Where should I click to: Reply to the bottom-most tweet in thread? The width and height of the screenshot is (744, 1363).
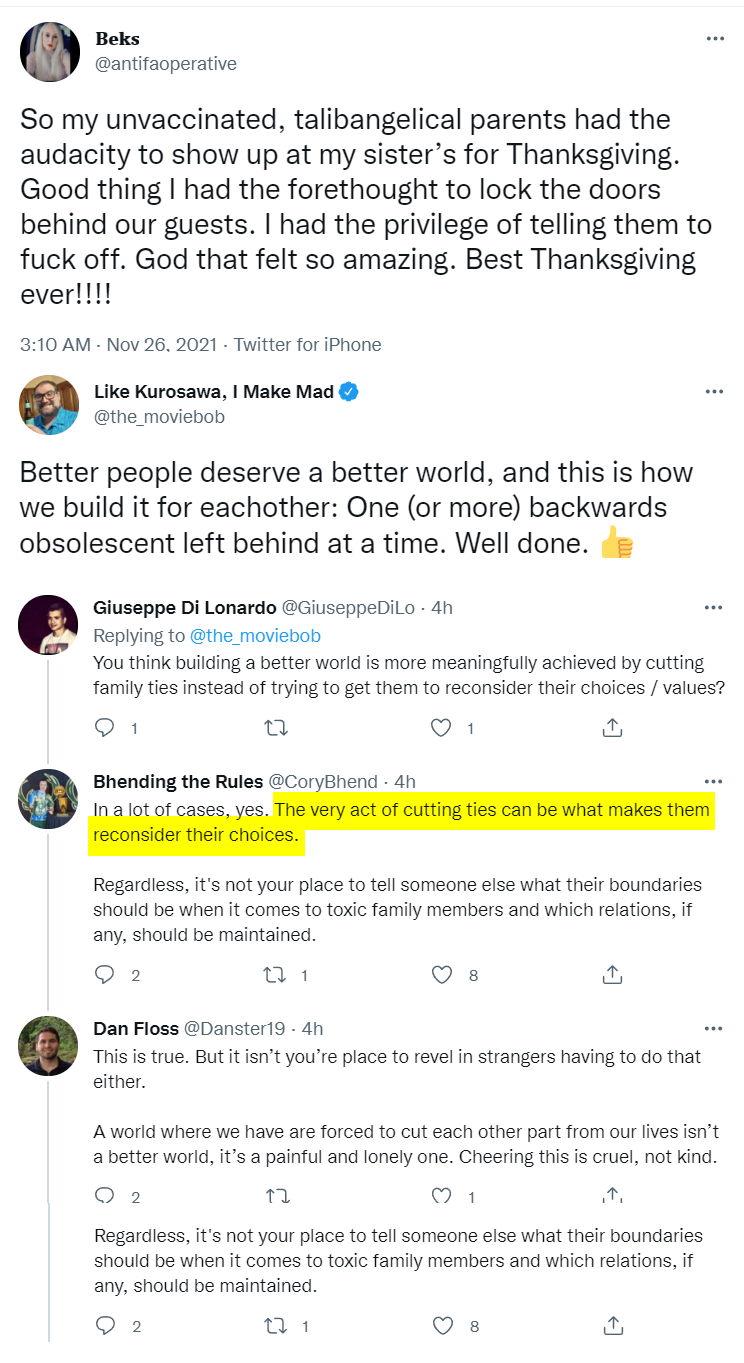105,1326
